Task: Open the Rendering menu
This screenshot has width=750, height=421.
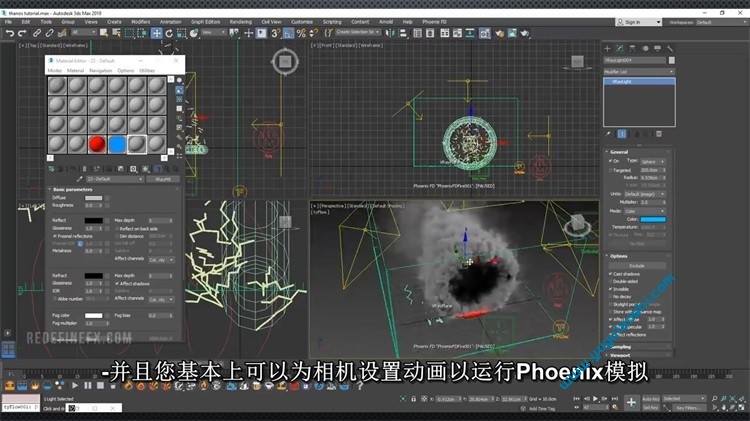Action: tap(241, 22)
